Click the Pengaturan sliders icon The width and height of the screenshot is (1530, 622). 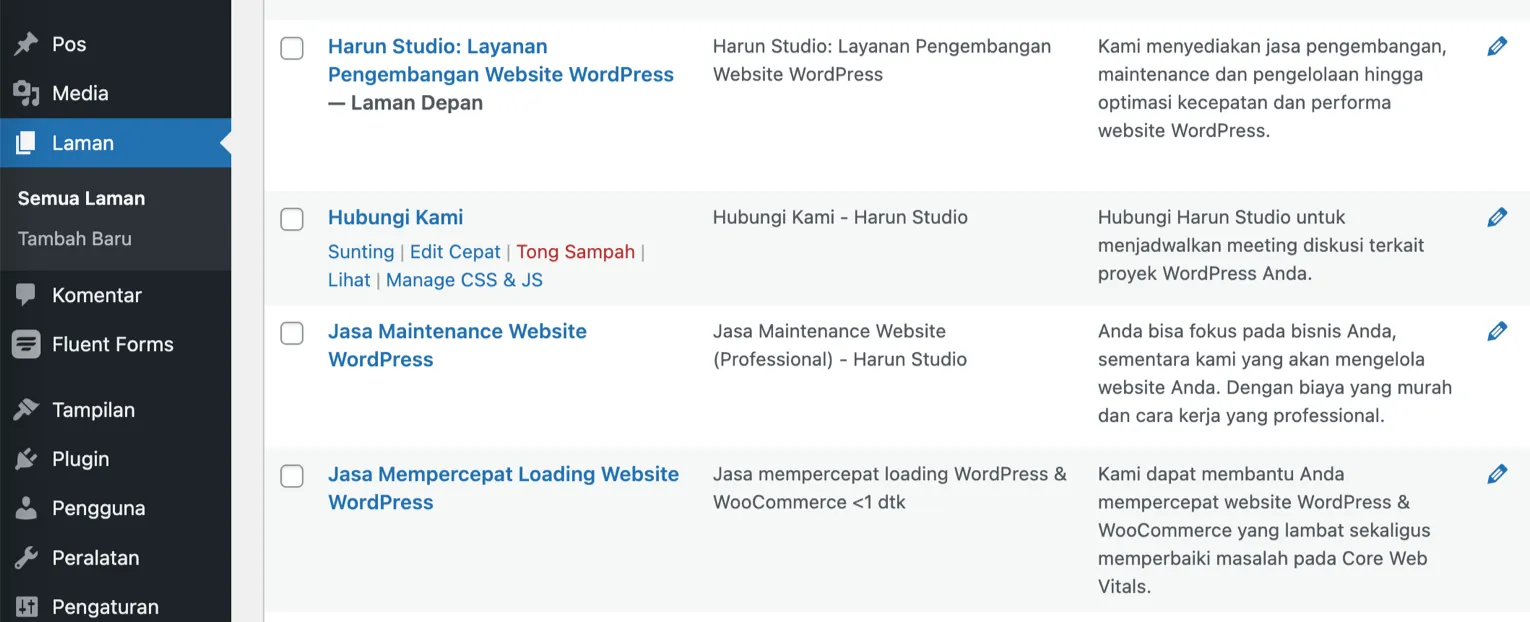[x=26, y=607]
